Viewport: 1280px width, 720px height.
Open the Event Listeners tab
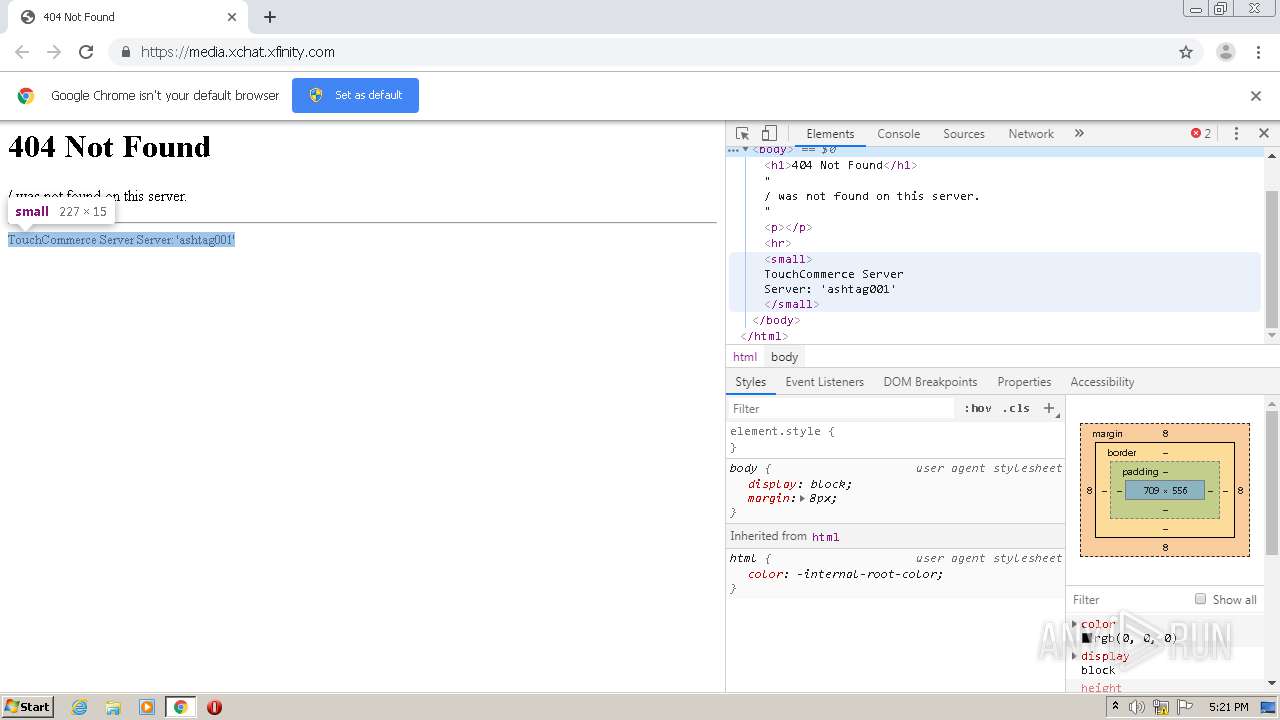(x=824, y=382)
